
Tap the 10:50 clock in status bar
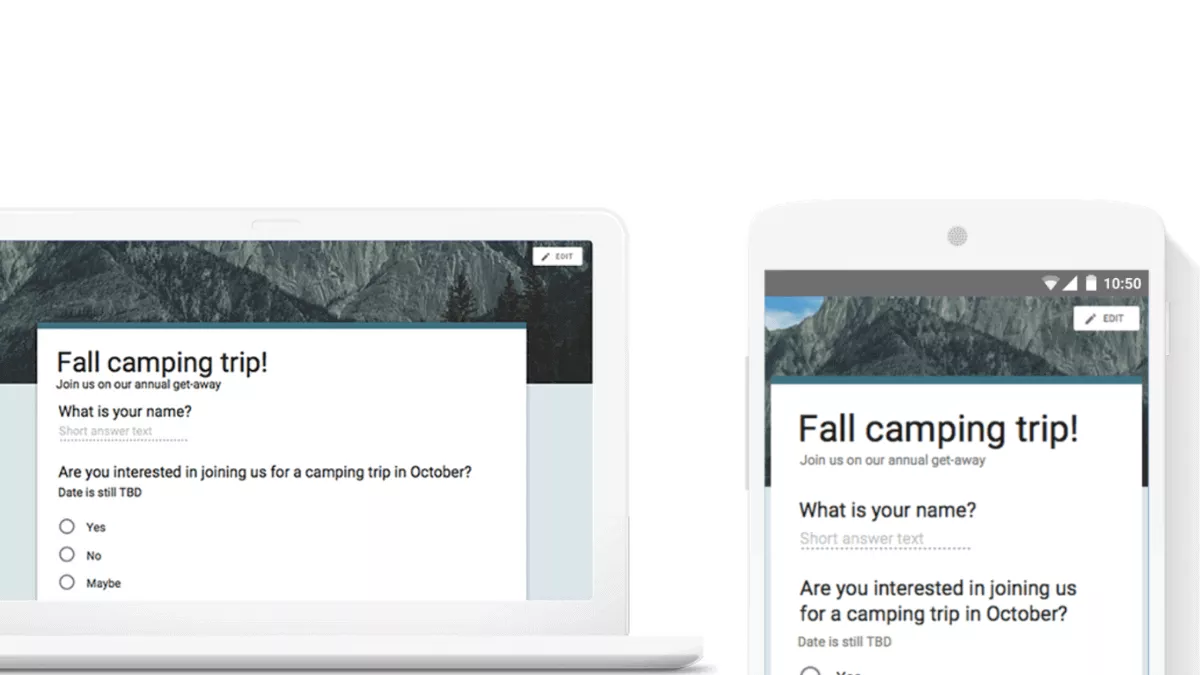tap(1122, 283)
